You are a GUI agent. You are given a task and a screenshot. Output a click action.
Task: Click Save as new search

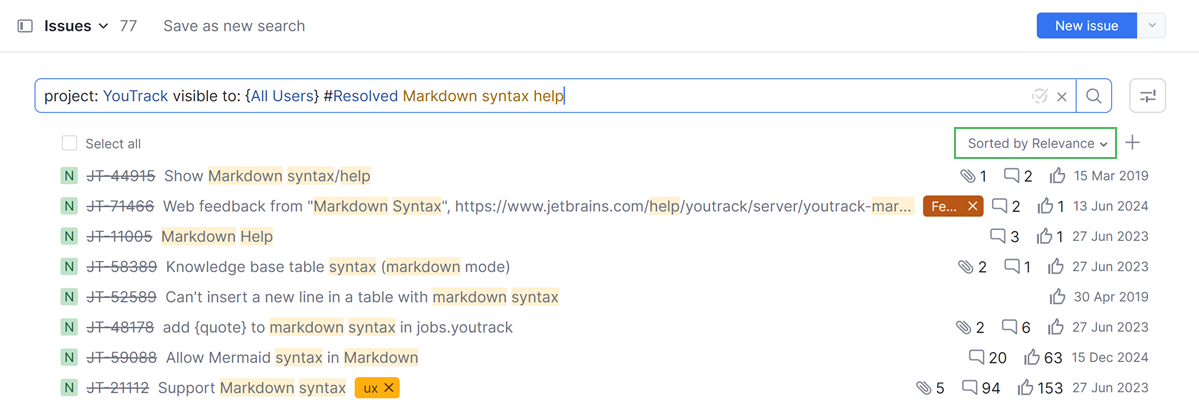tap(234, 26)
